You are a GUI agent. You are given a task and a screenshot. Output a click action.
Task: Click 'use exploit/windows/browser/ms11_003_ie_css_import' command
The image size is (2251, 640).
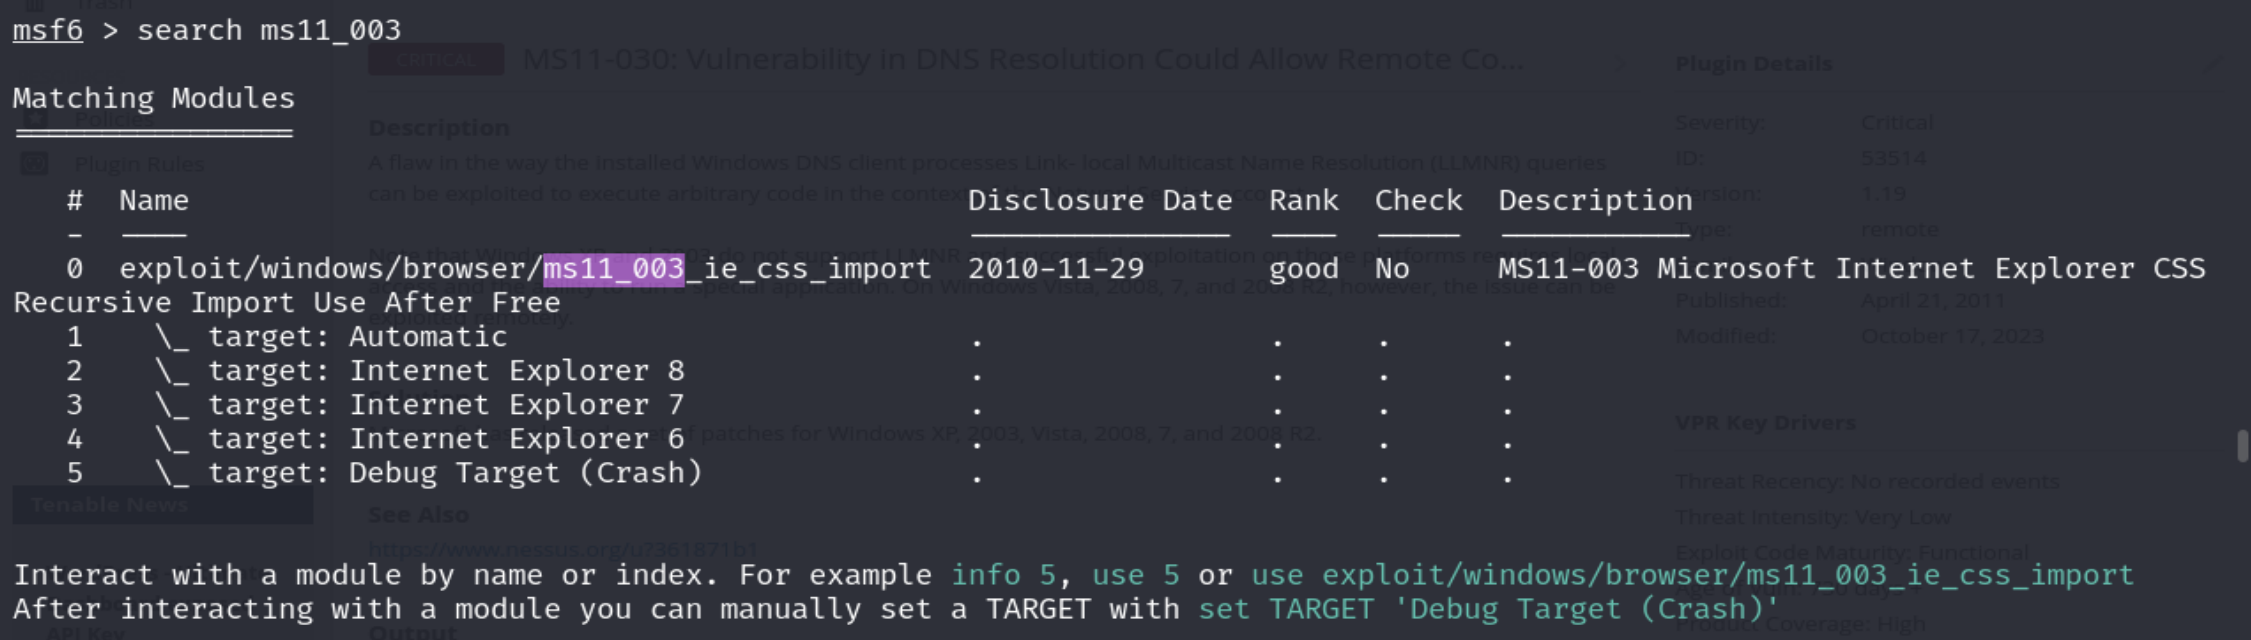[1692, 575]
